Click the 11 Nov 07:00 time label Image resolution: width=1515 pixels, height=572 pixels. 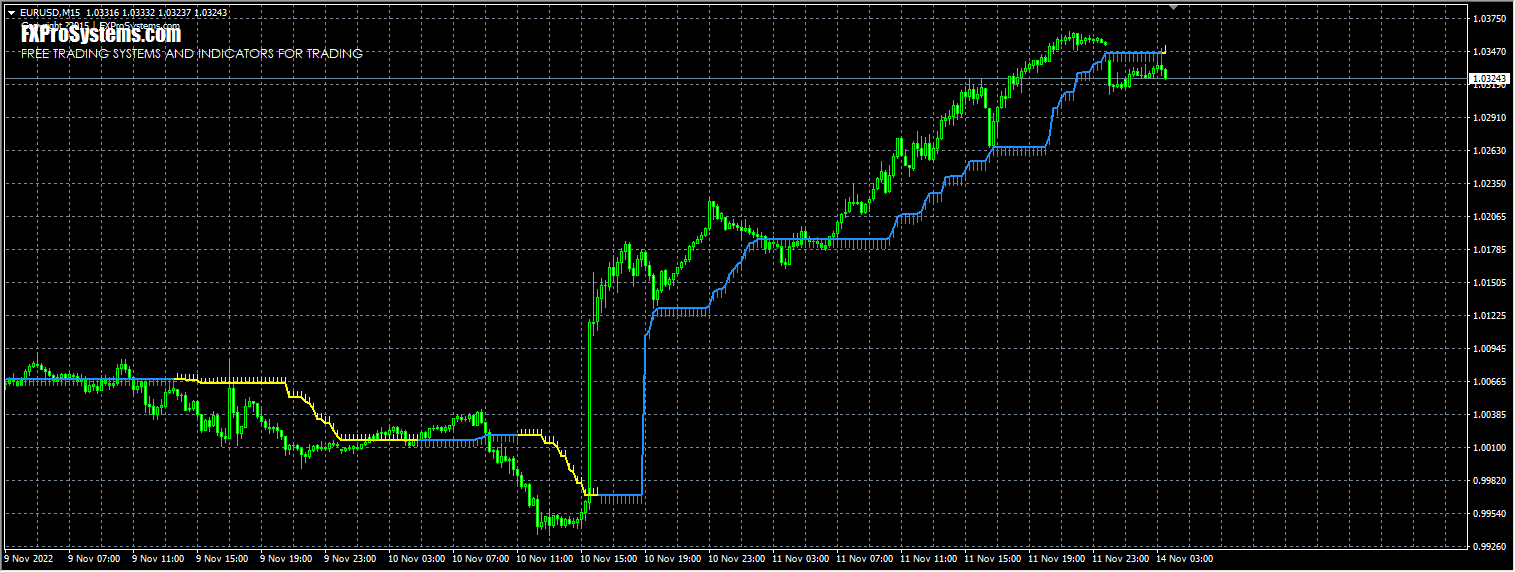tap(865, 560)
